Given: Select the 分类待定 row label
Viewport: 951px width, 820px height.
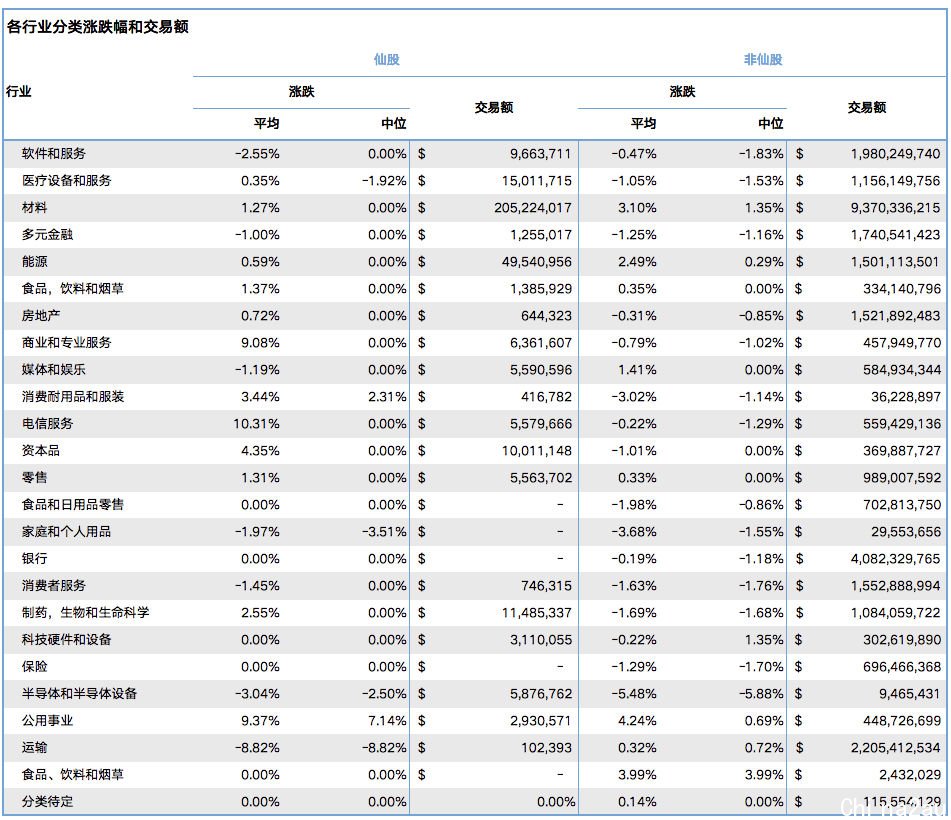Looking at the screenshot, I should coord(47,801).
